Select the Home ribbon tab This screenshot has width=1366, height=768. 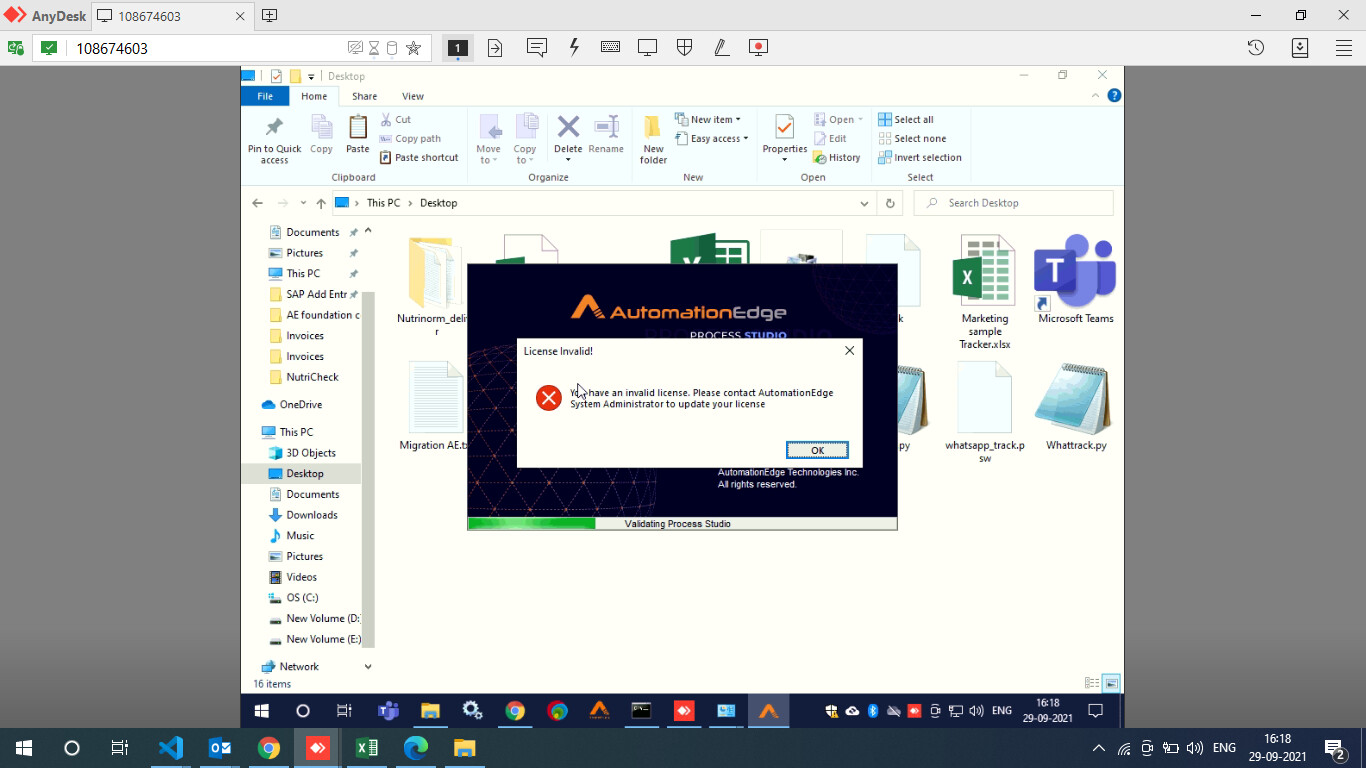314,96
